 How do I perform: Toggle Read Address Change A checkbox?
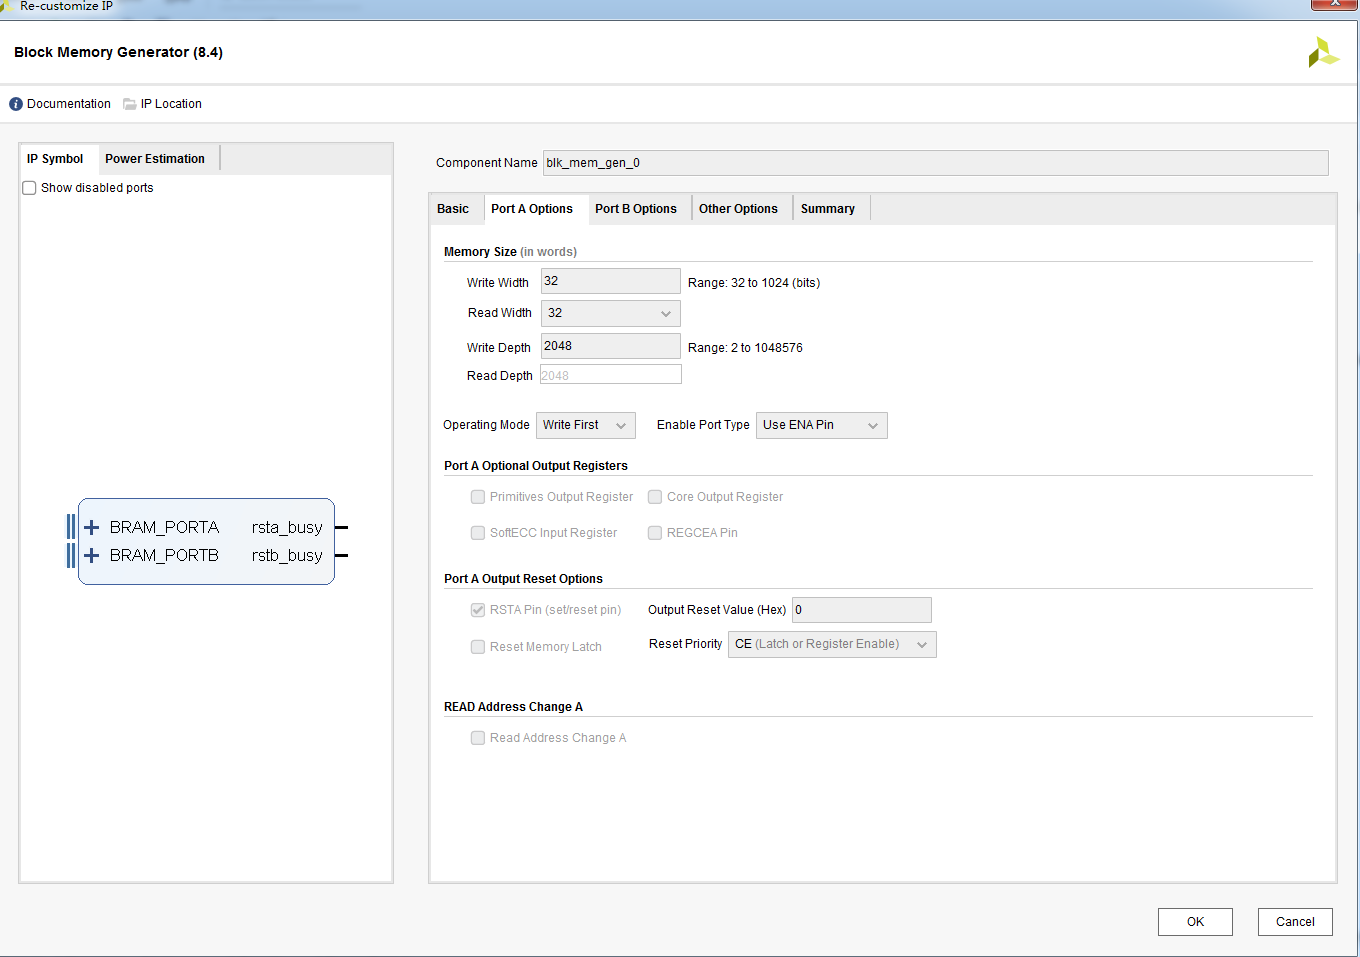click(478, 738)
